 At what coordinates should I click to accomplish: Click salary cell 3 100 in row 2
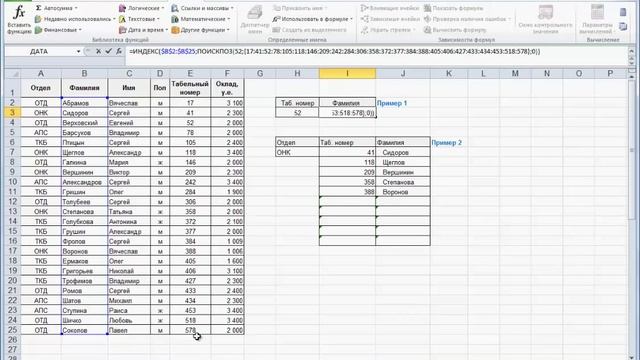tap(227, 103)
